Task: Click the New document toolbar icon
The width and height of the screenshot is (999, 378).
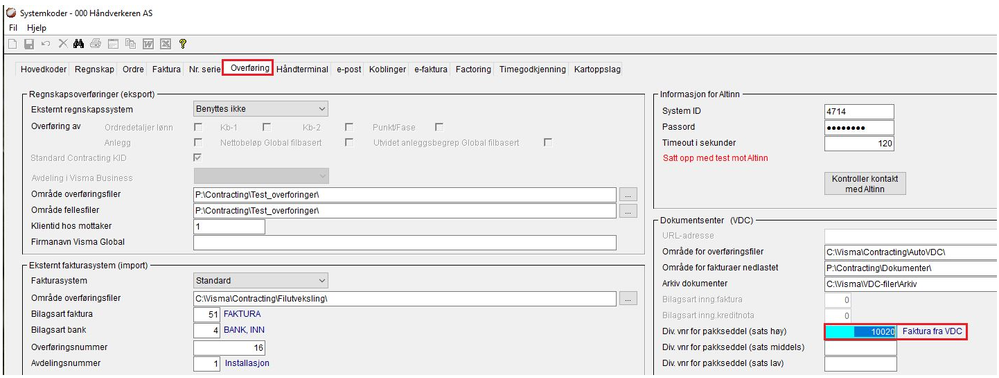Action: pyautogui.click(x=13, y=43)
